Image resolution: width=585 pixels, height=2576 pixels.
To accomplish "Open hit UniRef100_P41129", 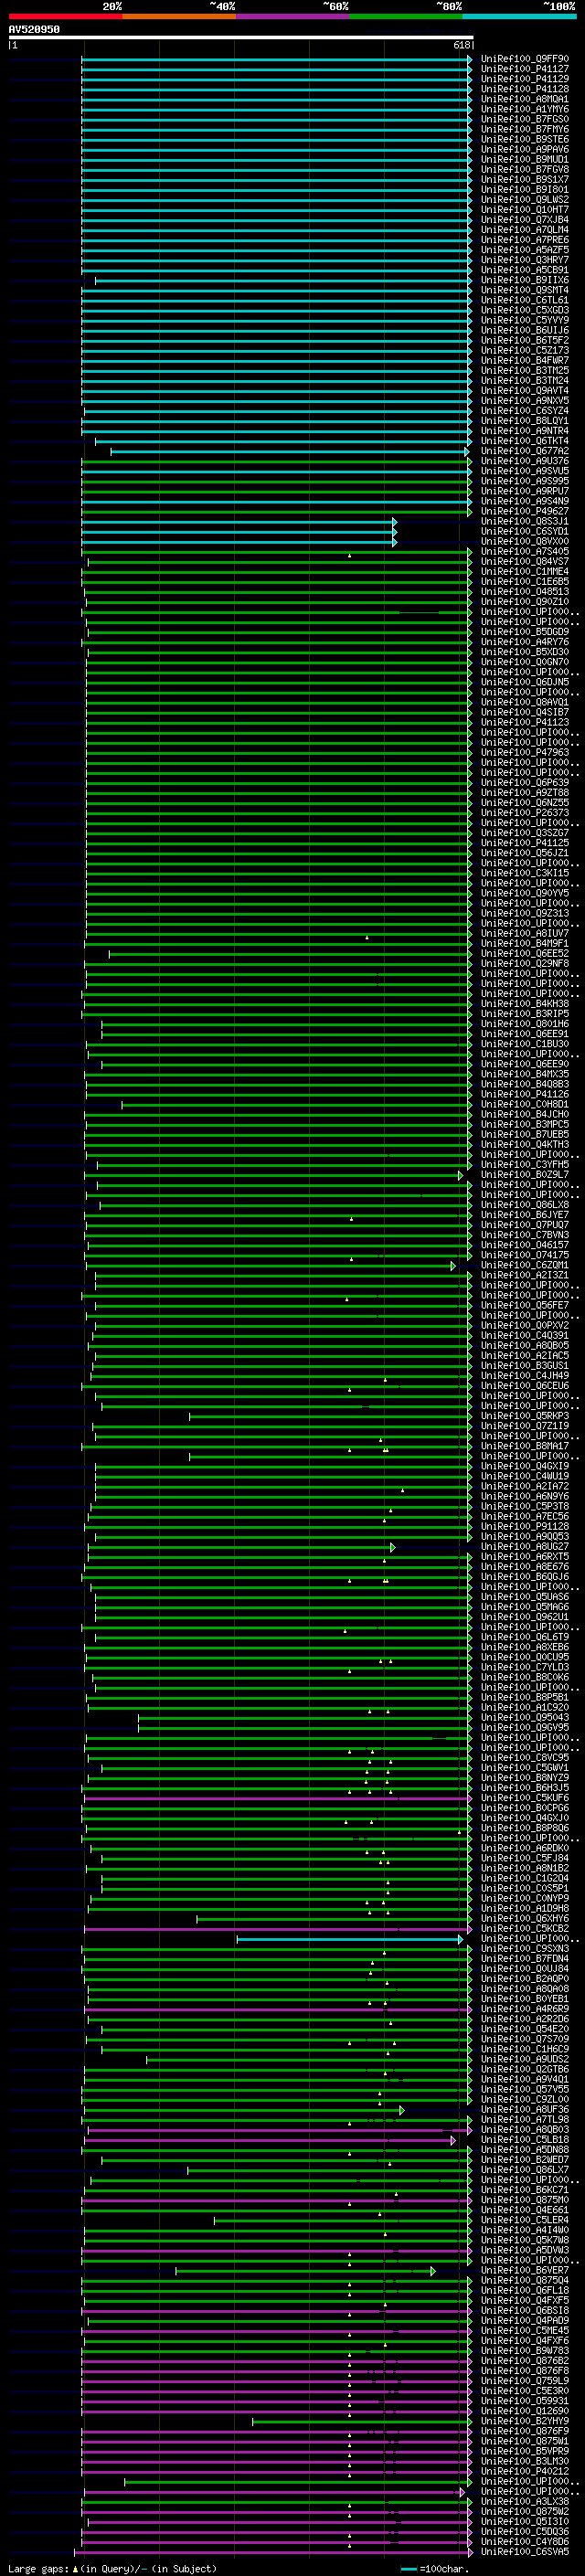I will tap(525, 79).
